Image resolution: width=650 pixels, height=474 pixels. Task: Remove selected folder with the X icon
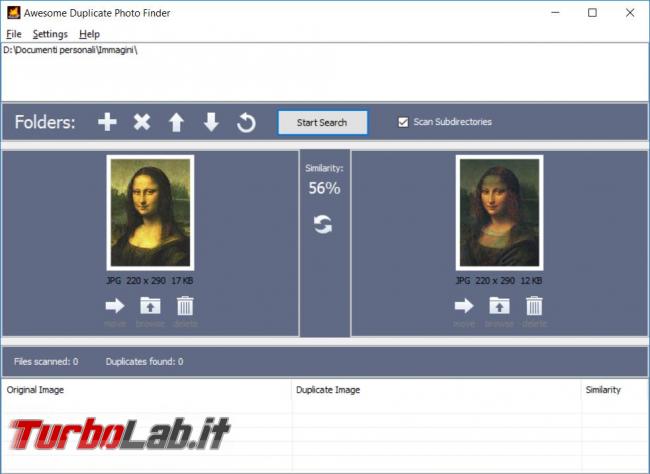click(142, 122)
